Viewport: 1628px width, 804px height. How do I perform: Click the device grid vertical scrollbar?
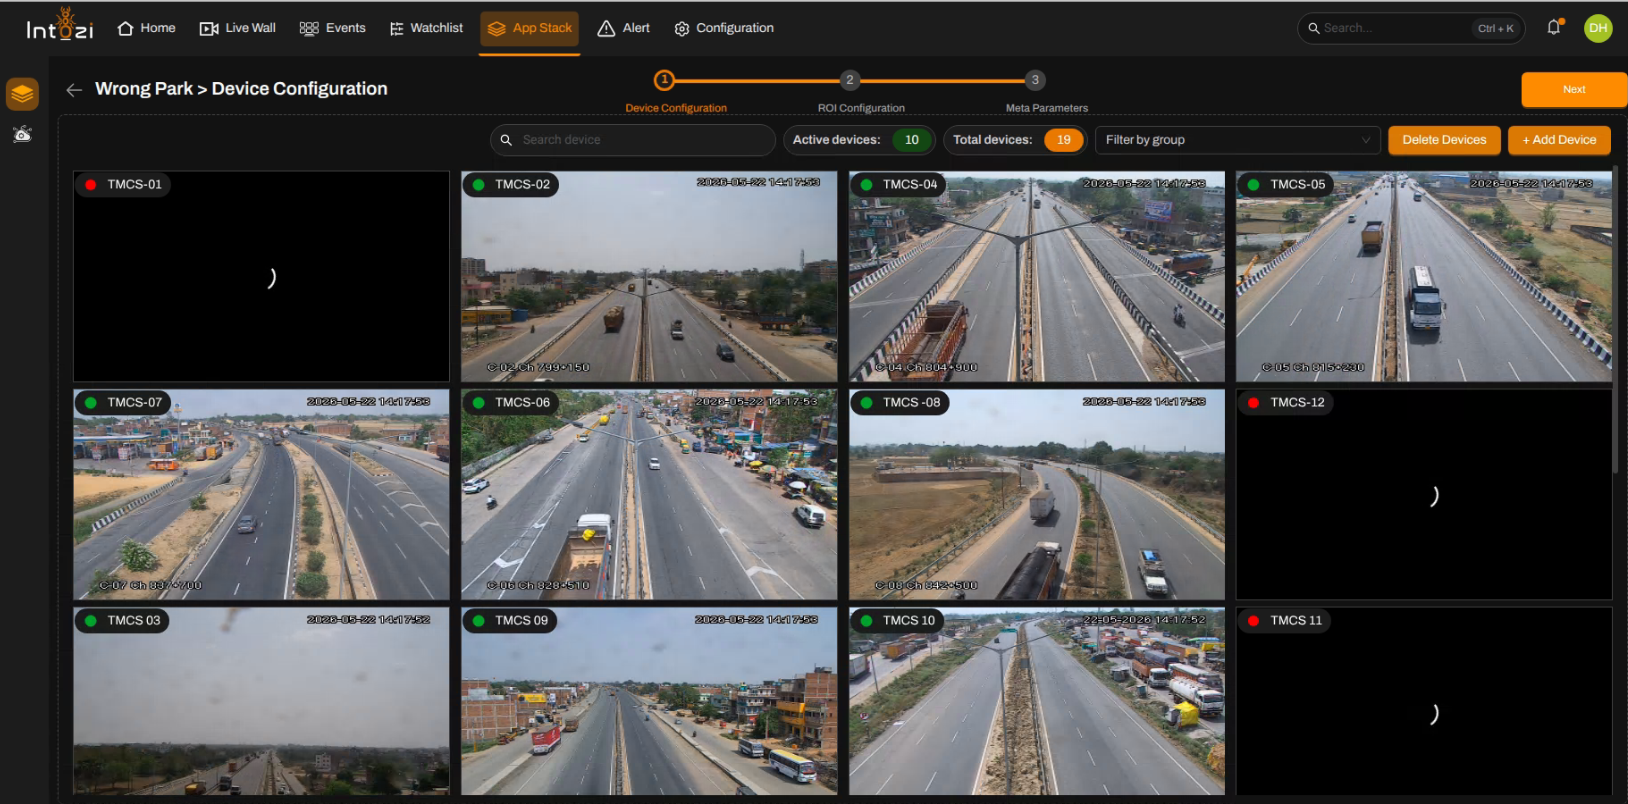1616,320
